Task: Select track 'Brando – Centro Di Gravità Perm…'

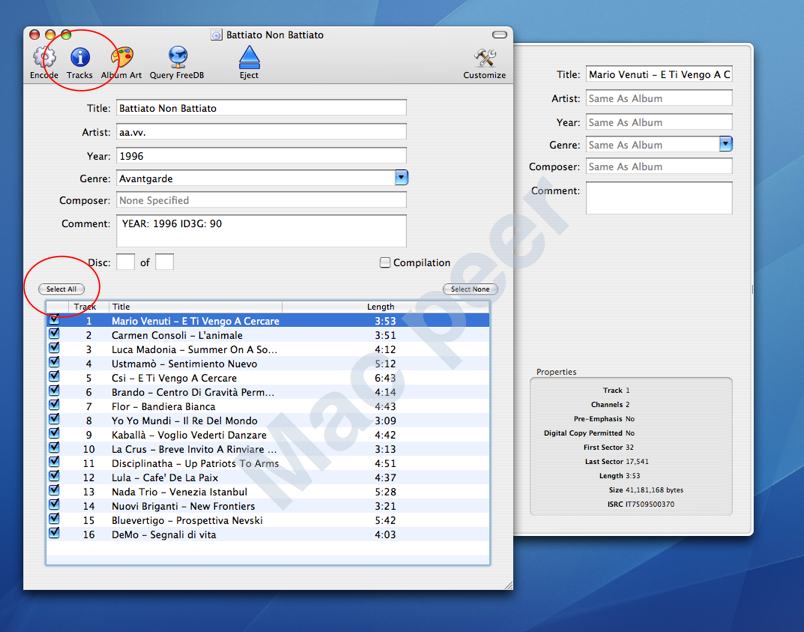Action: [268, 392]
